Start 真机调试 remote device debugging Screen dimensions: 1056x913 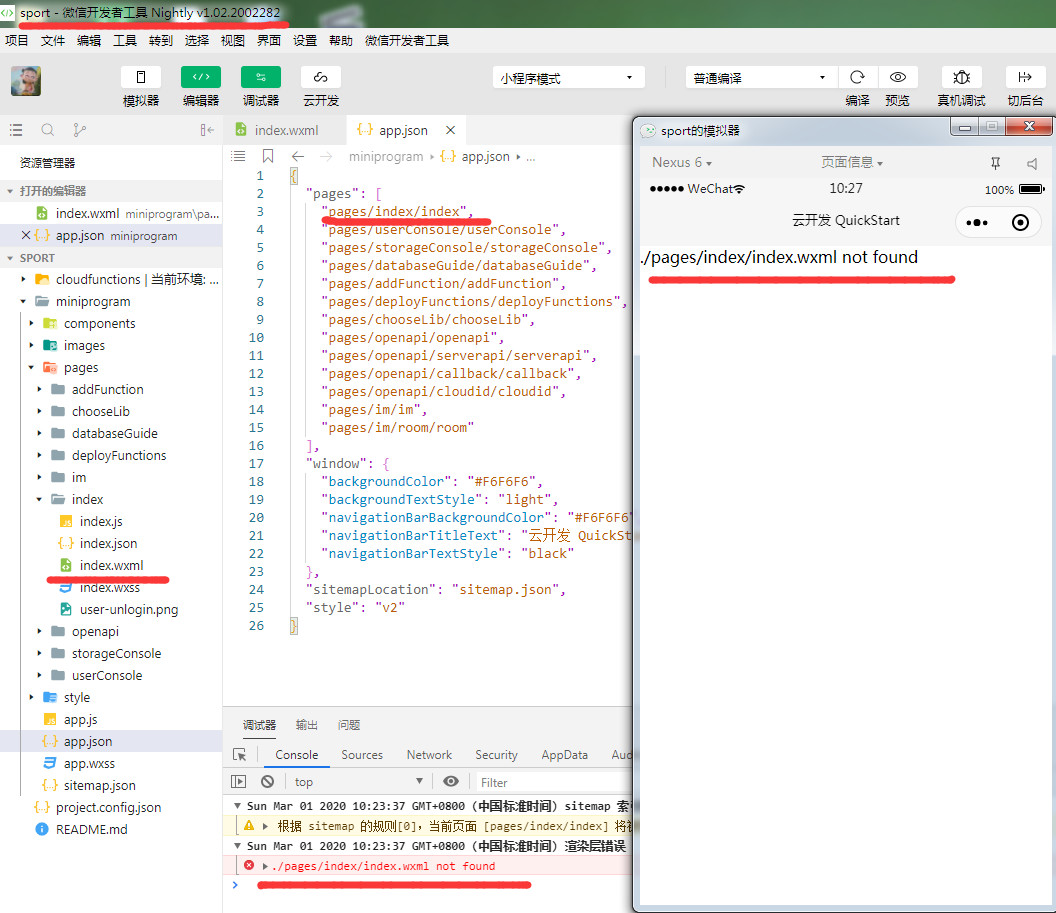click(x=961, y=77)
